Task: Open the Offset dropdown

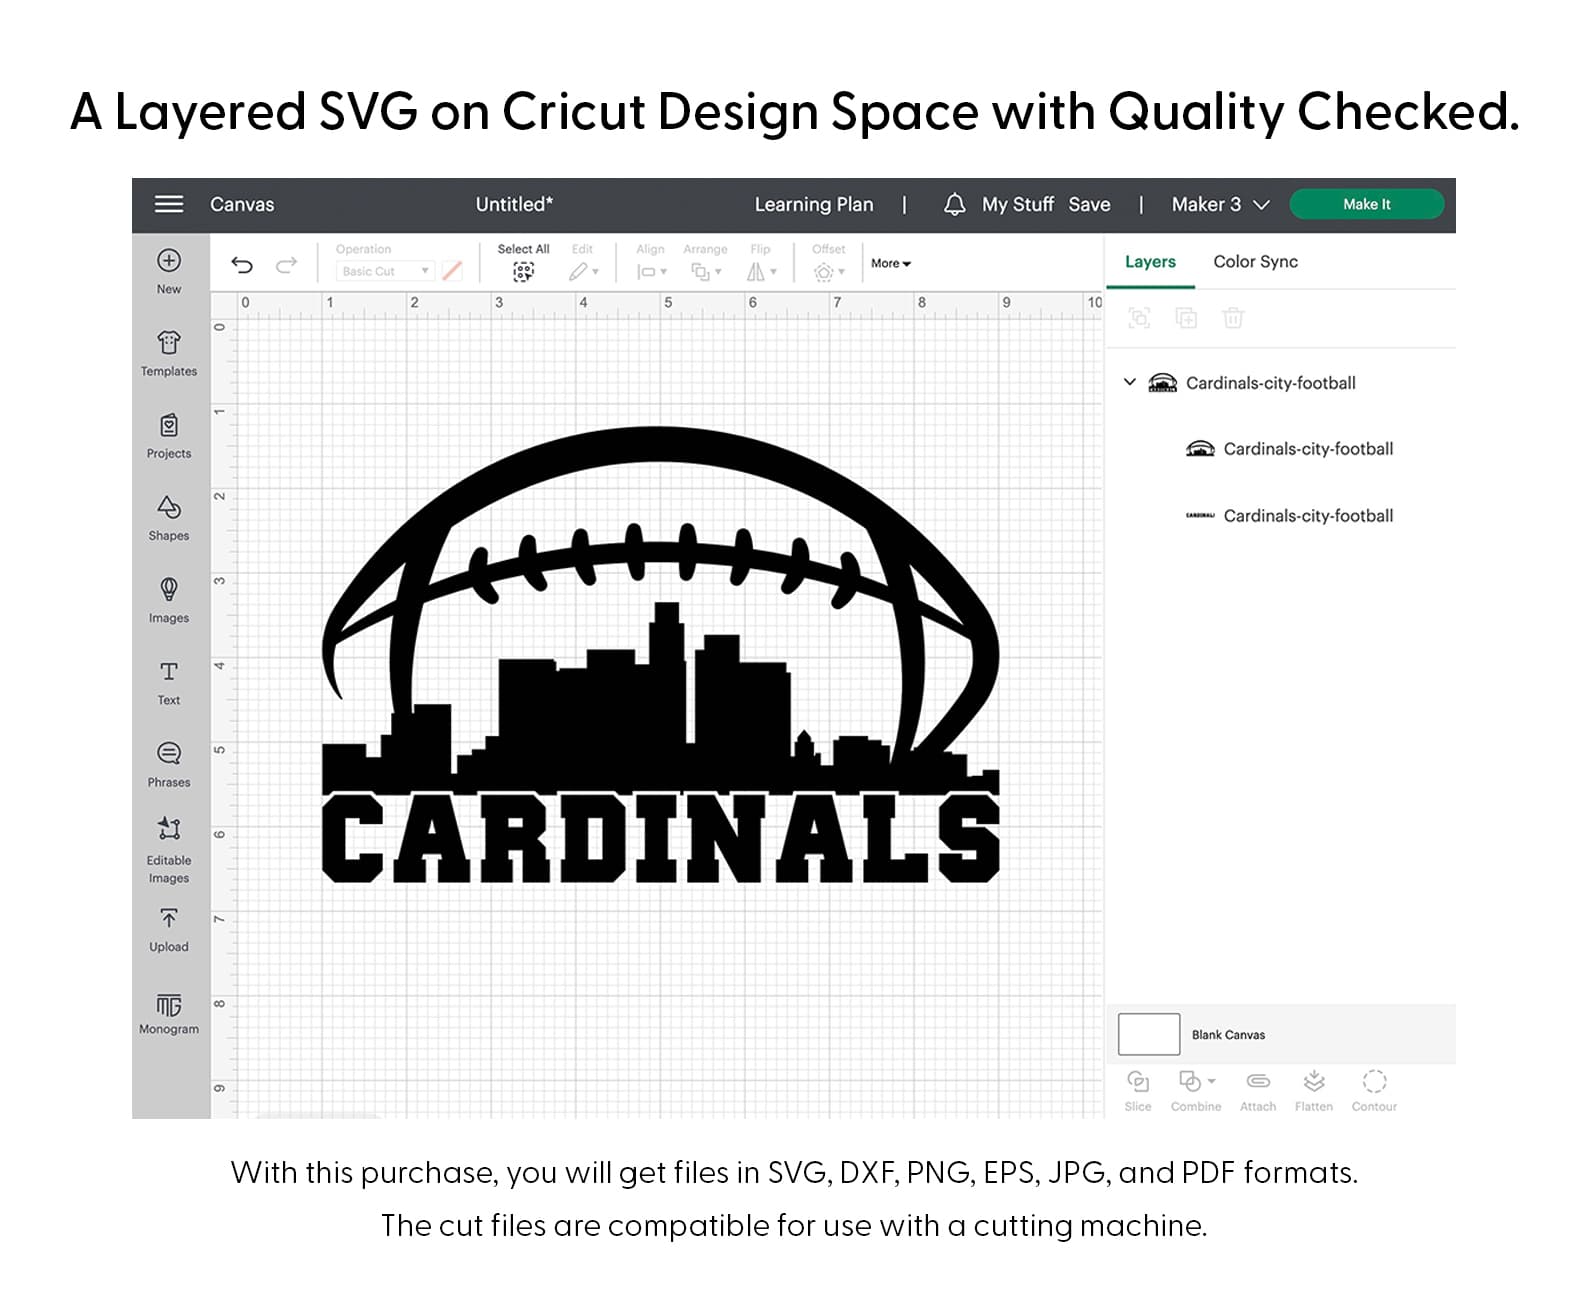Action: pos(829,271)
